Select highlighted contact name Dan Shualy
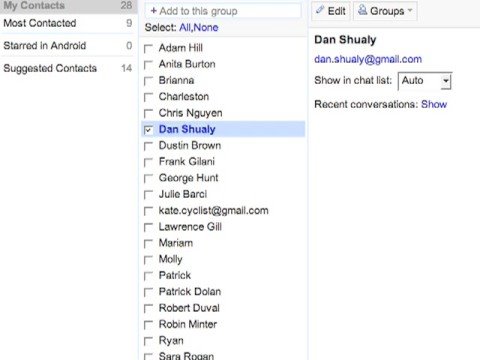 coord(187,129)
